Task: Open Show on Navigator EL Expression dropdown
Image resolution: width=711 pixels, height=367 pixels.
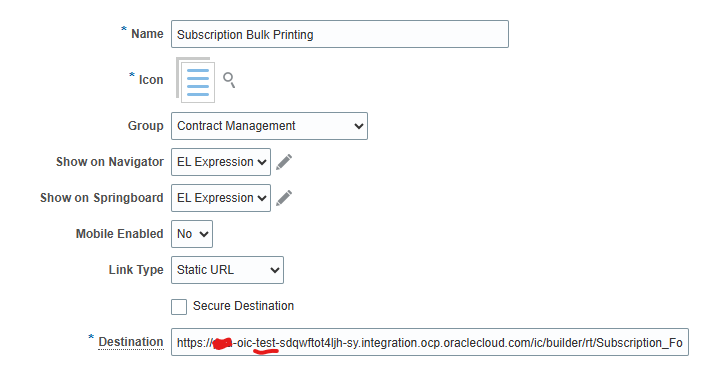Action: 221,162
